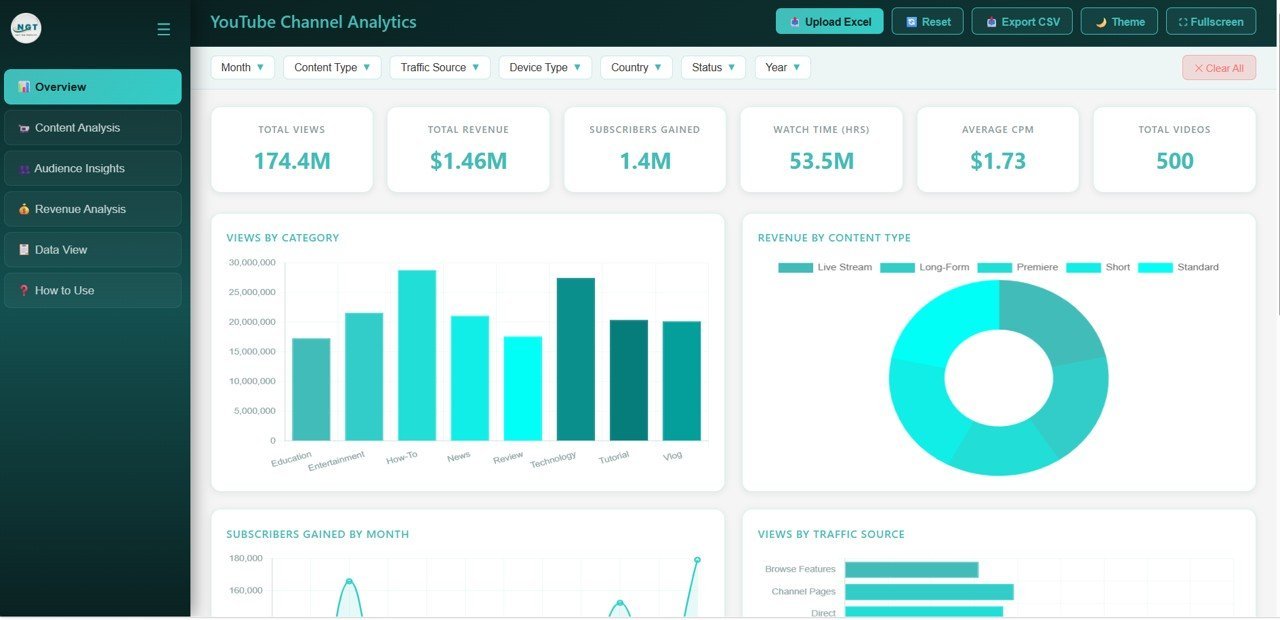This screenshot has width=1280, height=620.
Task: Click the How to Use question icon
Action: pyautogui.click(x=24, y=291)
